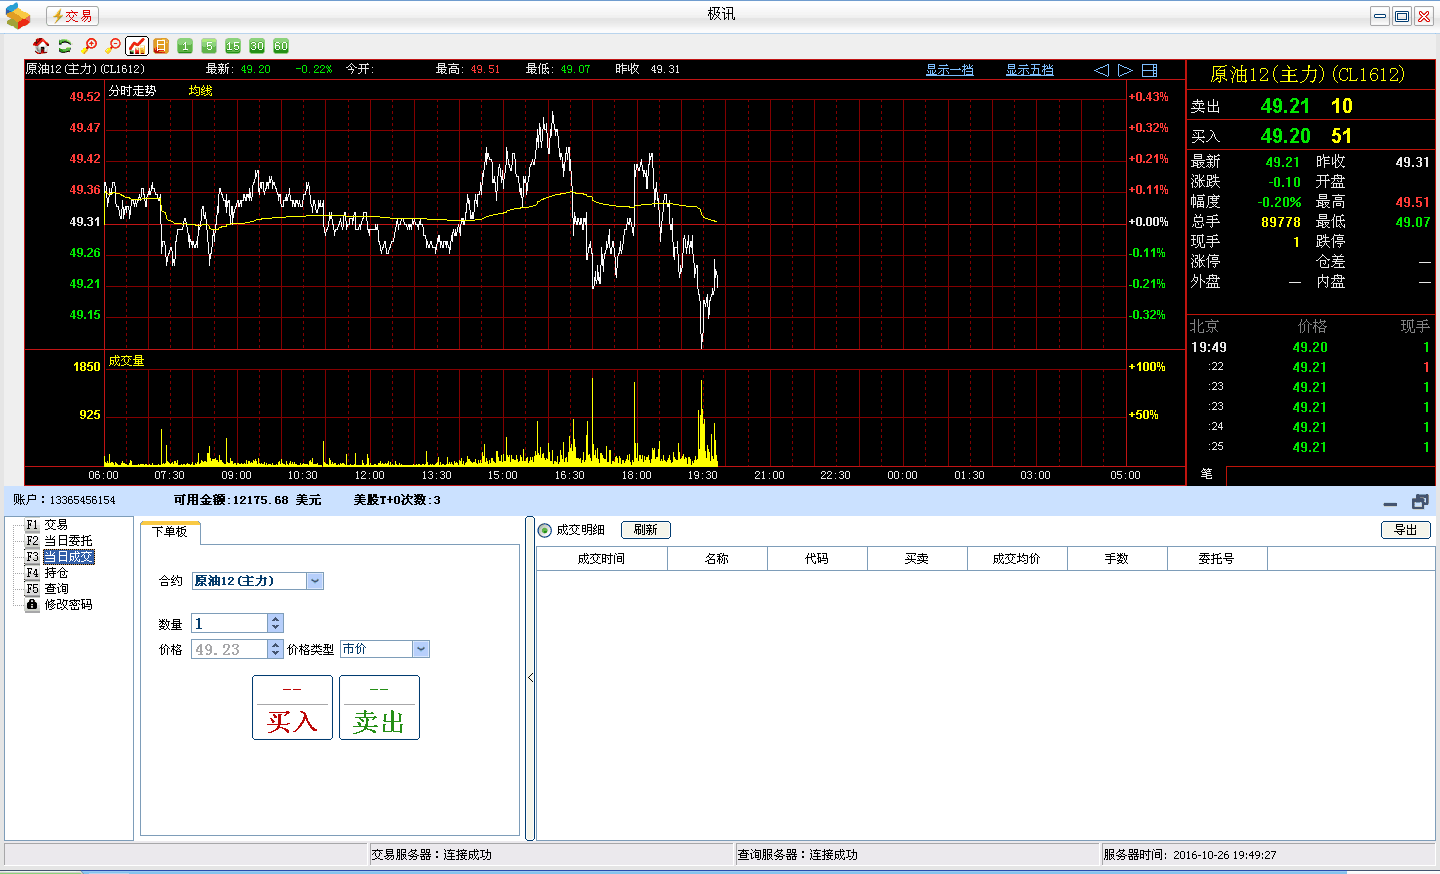Click the 原油12(主力)(CL1612) quote title
1440x874 pixels.
(1307, 75)
